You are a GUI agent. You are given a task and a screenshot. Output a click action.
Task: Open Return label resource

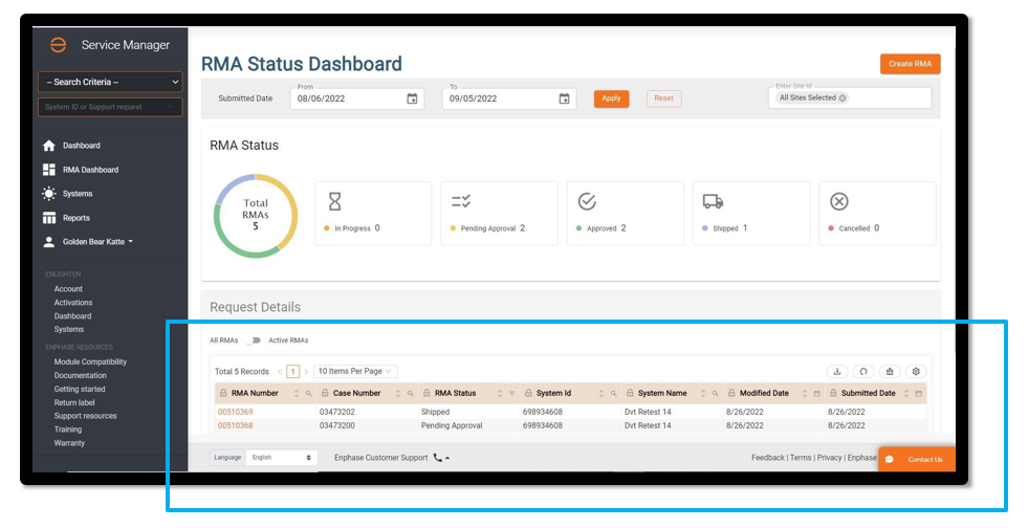tap(74, 403)
